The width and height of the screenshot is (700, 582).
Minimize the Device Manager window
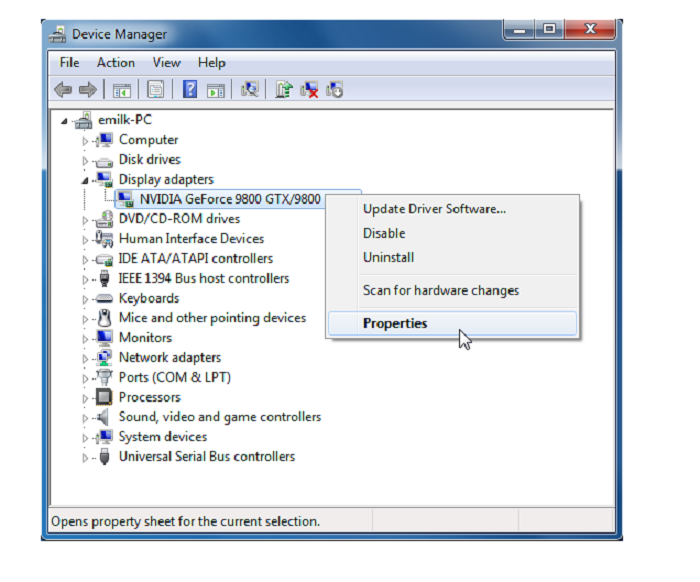pos(520,29)
